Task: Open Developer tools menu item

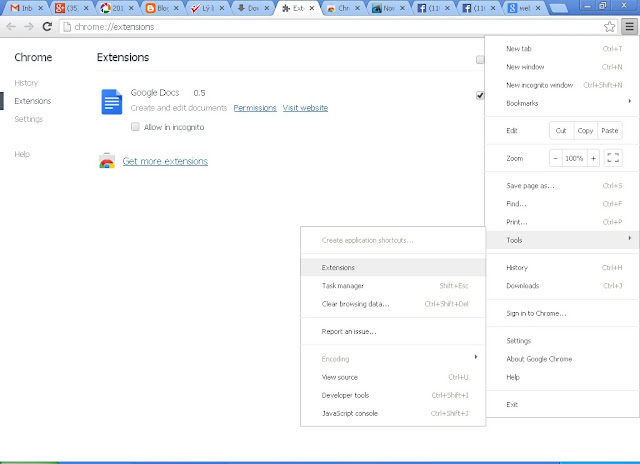Action: (393, 395)
